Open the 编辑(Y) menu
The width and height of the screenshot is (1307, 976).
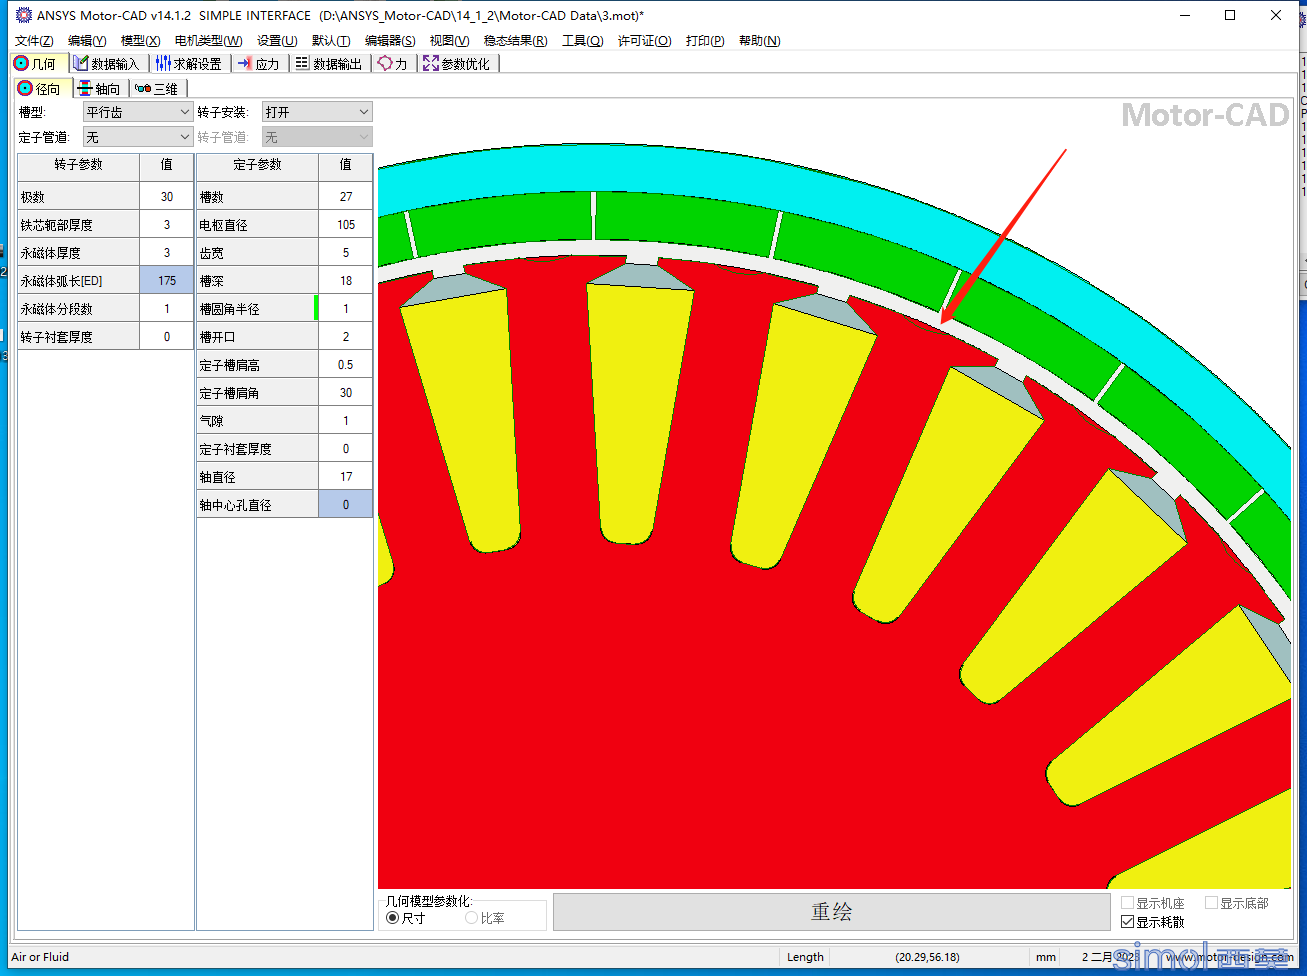tap(87, 40)
